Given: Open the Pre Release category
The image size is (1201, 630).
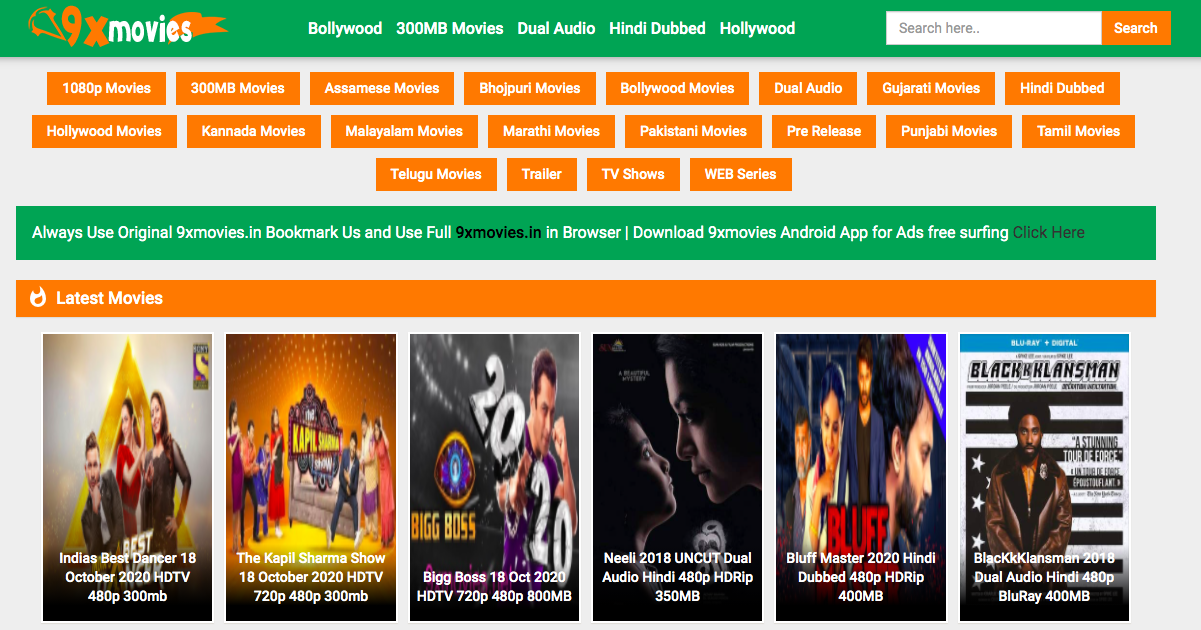Looking at the screenshot, I should pyautogui.click(x=823, y=131).
